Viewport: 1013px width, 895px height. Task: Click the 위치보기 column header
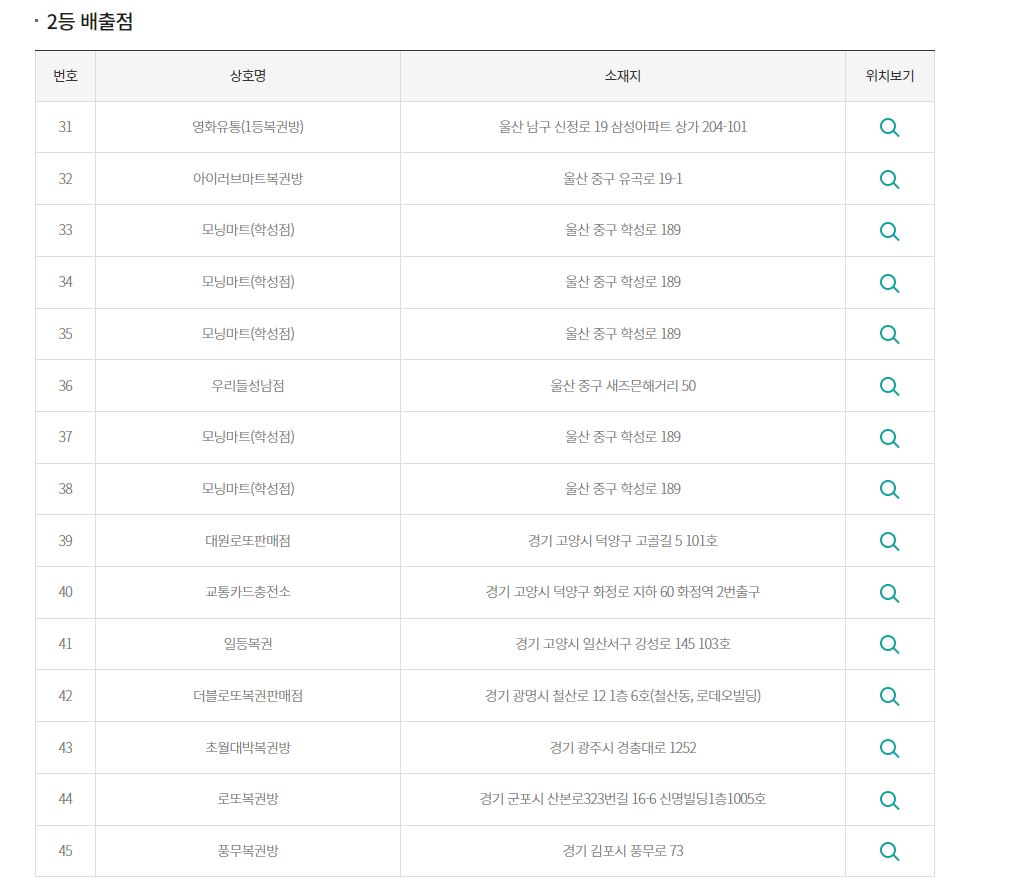click(x=890, y=76)
